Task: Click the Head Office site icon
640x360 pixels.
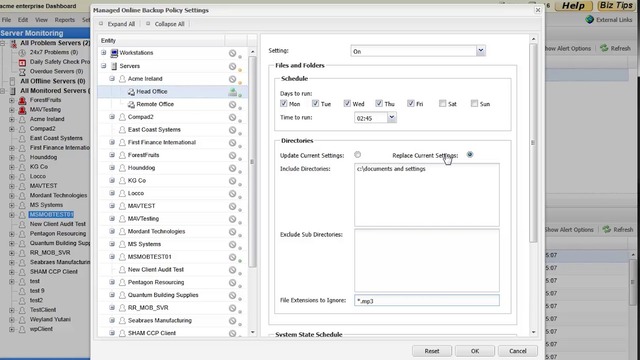Action: [131, 92]
